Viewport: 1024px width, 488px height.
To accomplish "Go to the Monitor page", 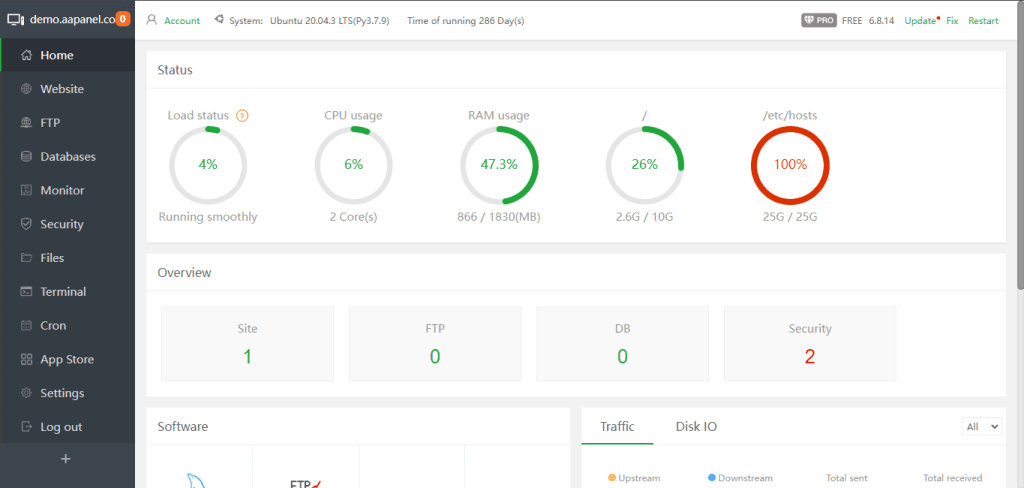I will point(68,190).
